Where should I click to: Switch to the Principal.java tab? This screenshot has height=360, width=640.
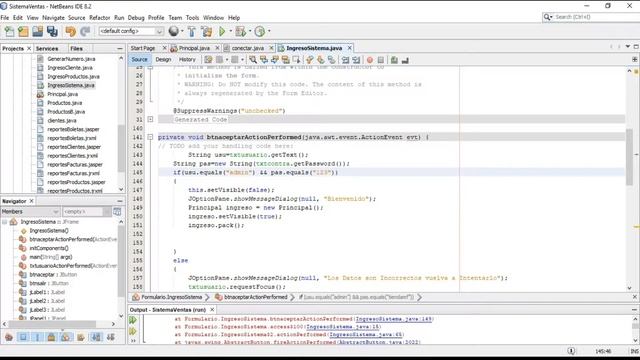(195, 48)
